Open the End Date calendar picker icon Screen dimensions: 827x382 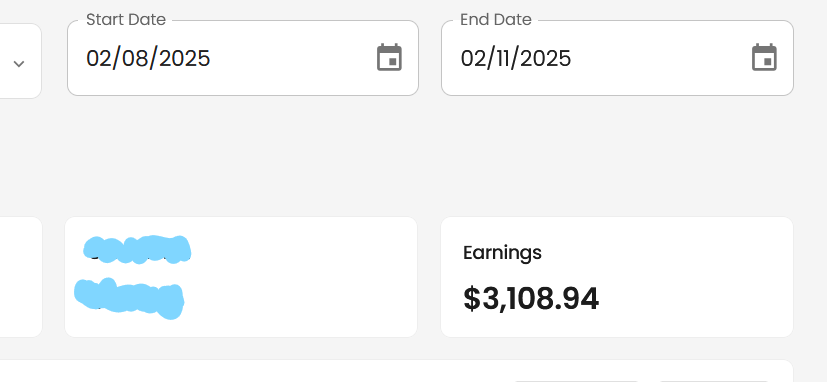[764, 58]
